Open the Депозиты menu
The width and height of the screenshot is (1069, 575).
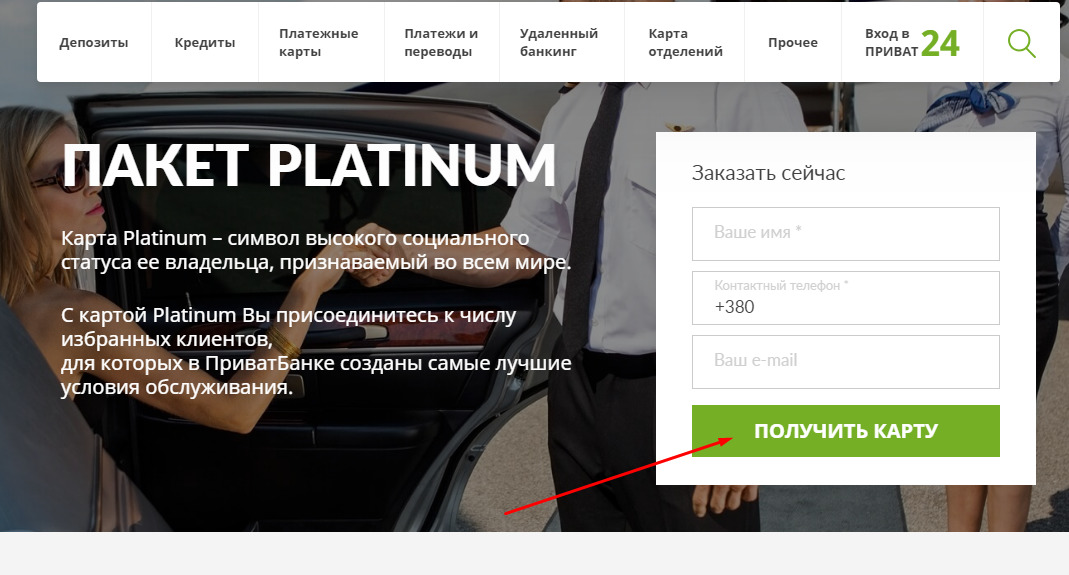click(93, 42)
